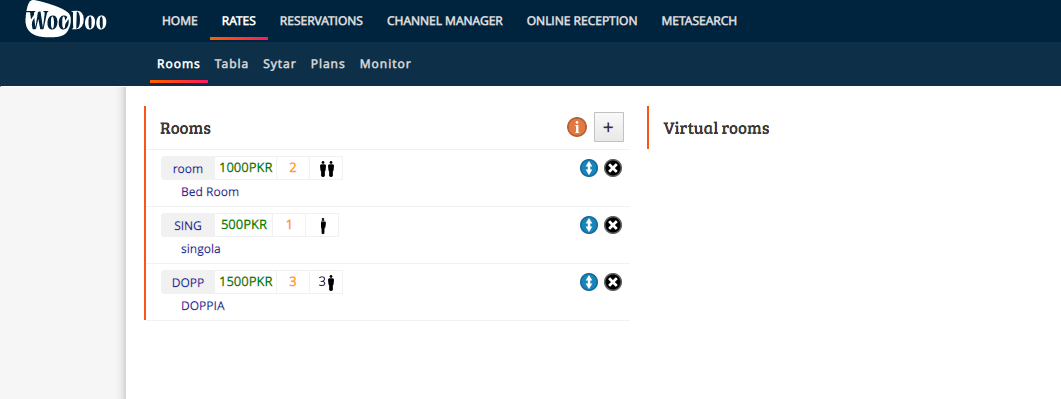Screen dimensions: 1061x399
Task: Open the Bed Room link
Action: pos(210,192)
